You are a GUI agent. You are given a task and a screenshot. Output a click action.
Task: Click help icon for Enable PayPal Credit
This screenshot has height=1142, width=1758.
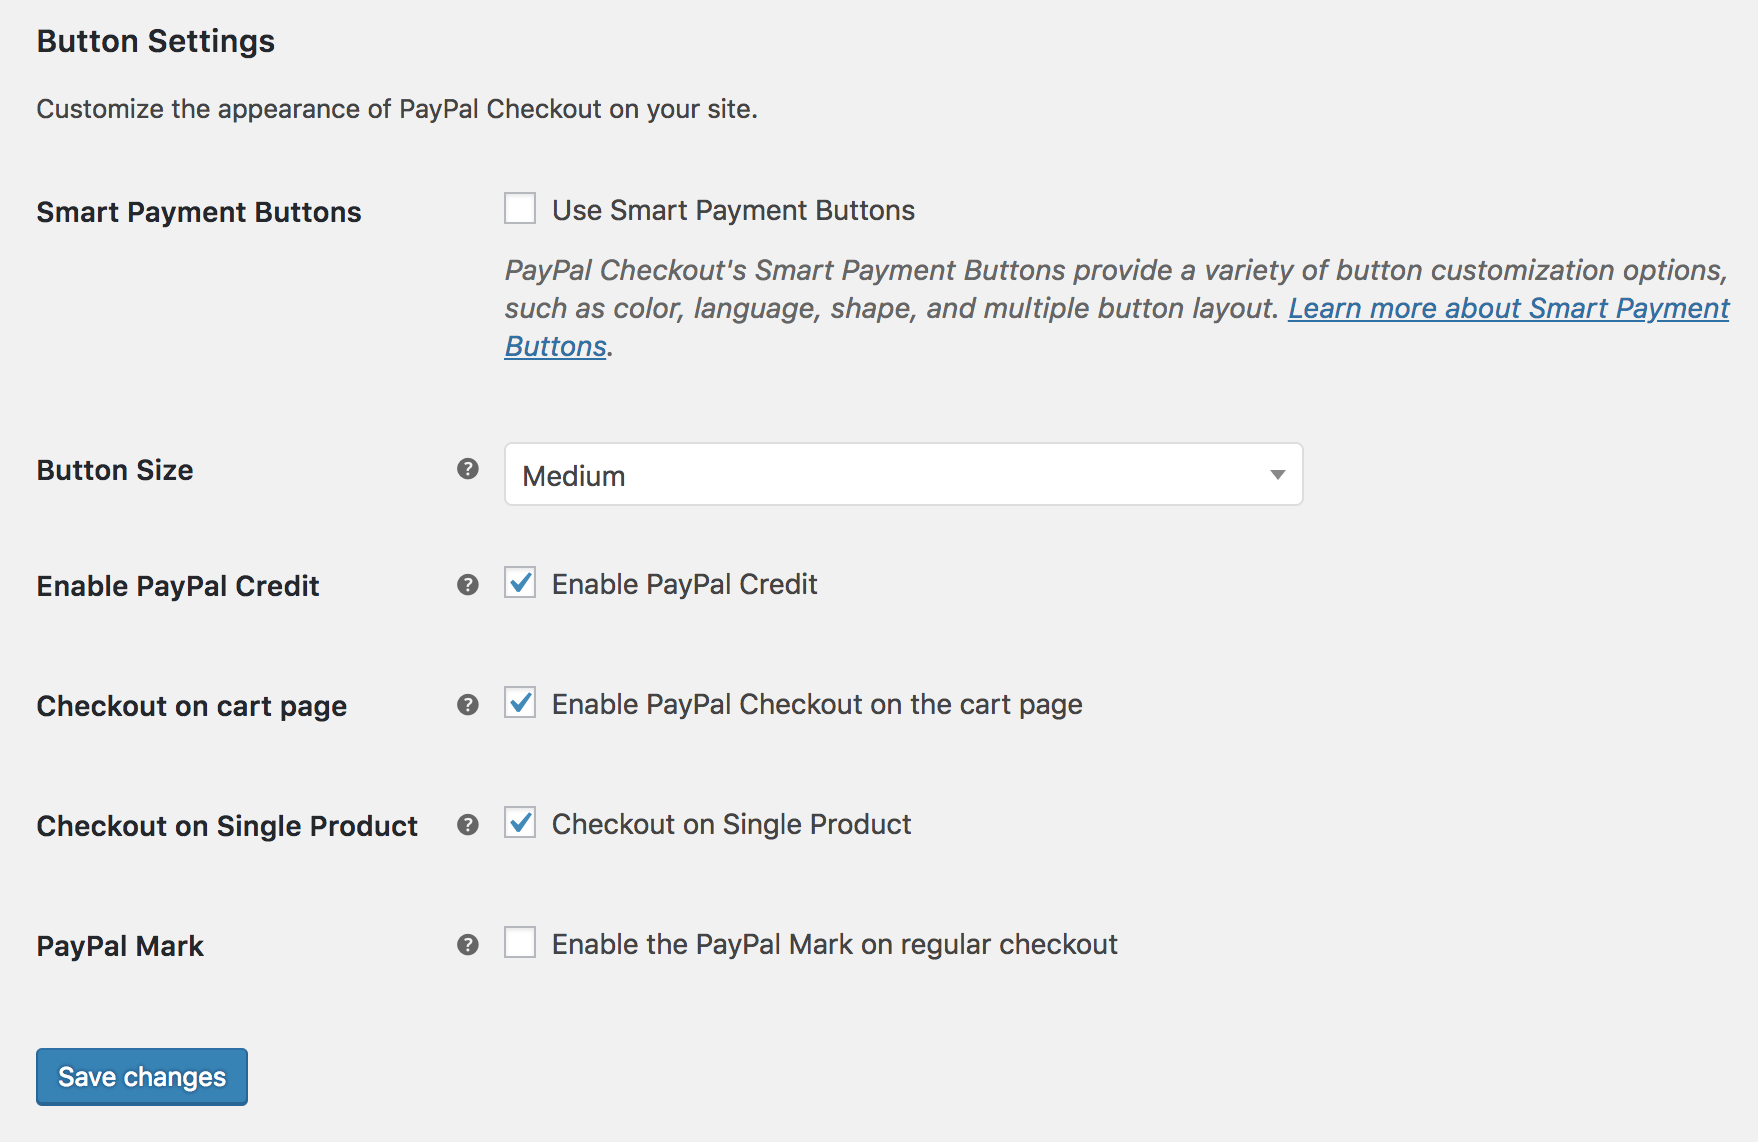pyautogui.click(x=467, y=585)
